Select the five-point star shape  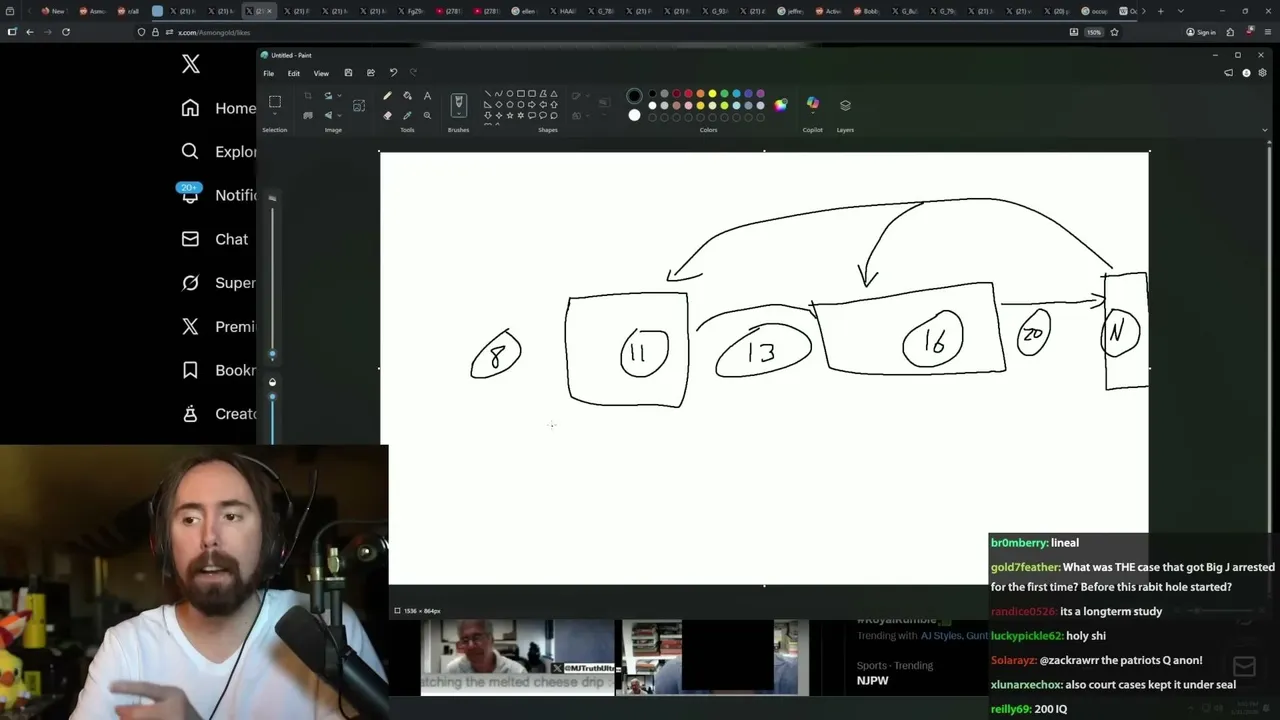(510, 115)
